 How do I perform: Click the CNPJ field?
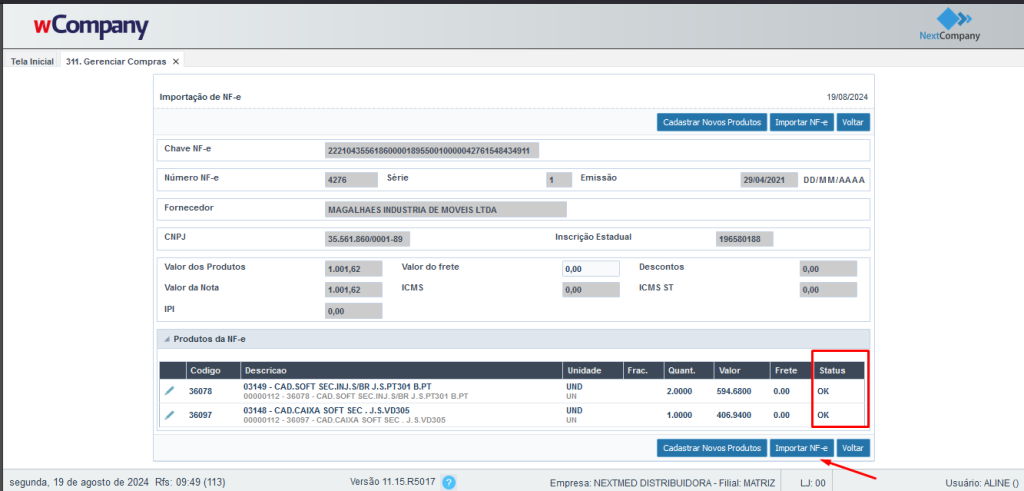368,239
